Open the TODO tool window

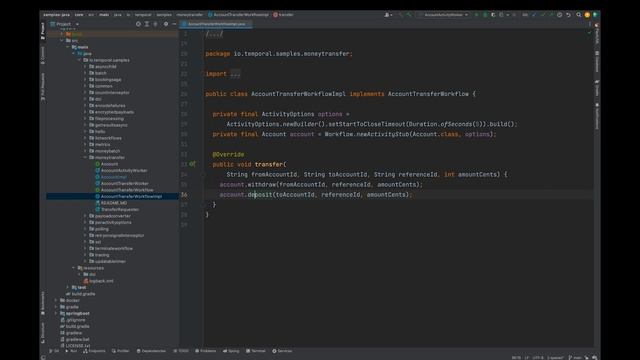click(181, 351)
